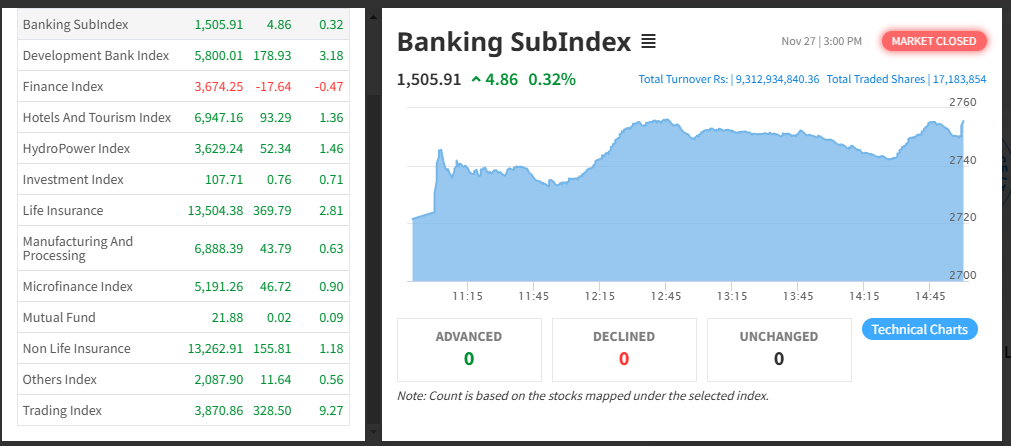Select the Banking SubIndex row

coord(183,24)
